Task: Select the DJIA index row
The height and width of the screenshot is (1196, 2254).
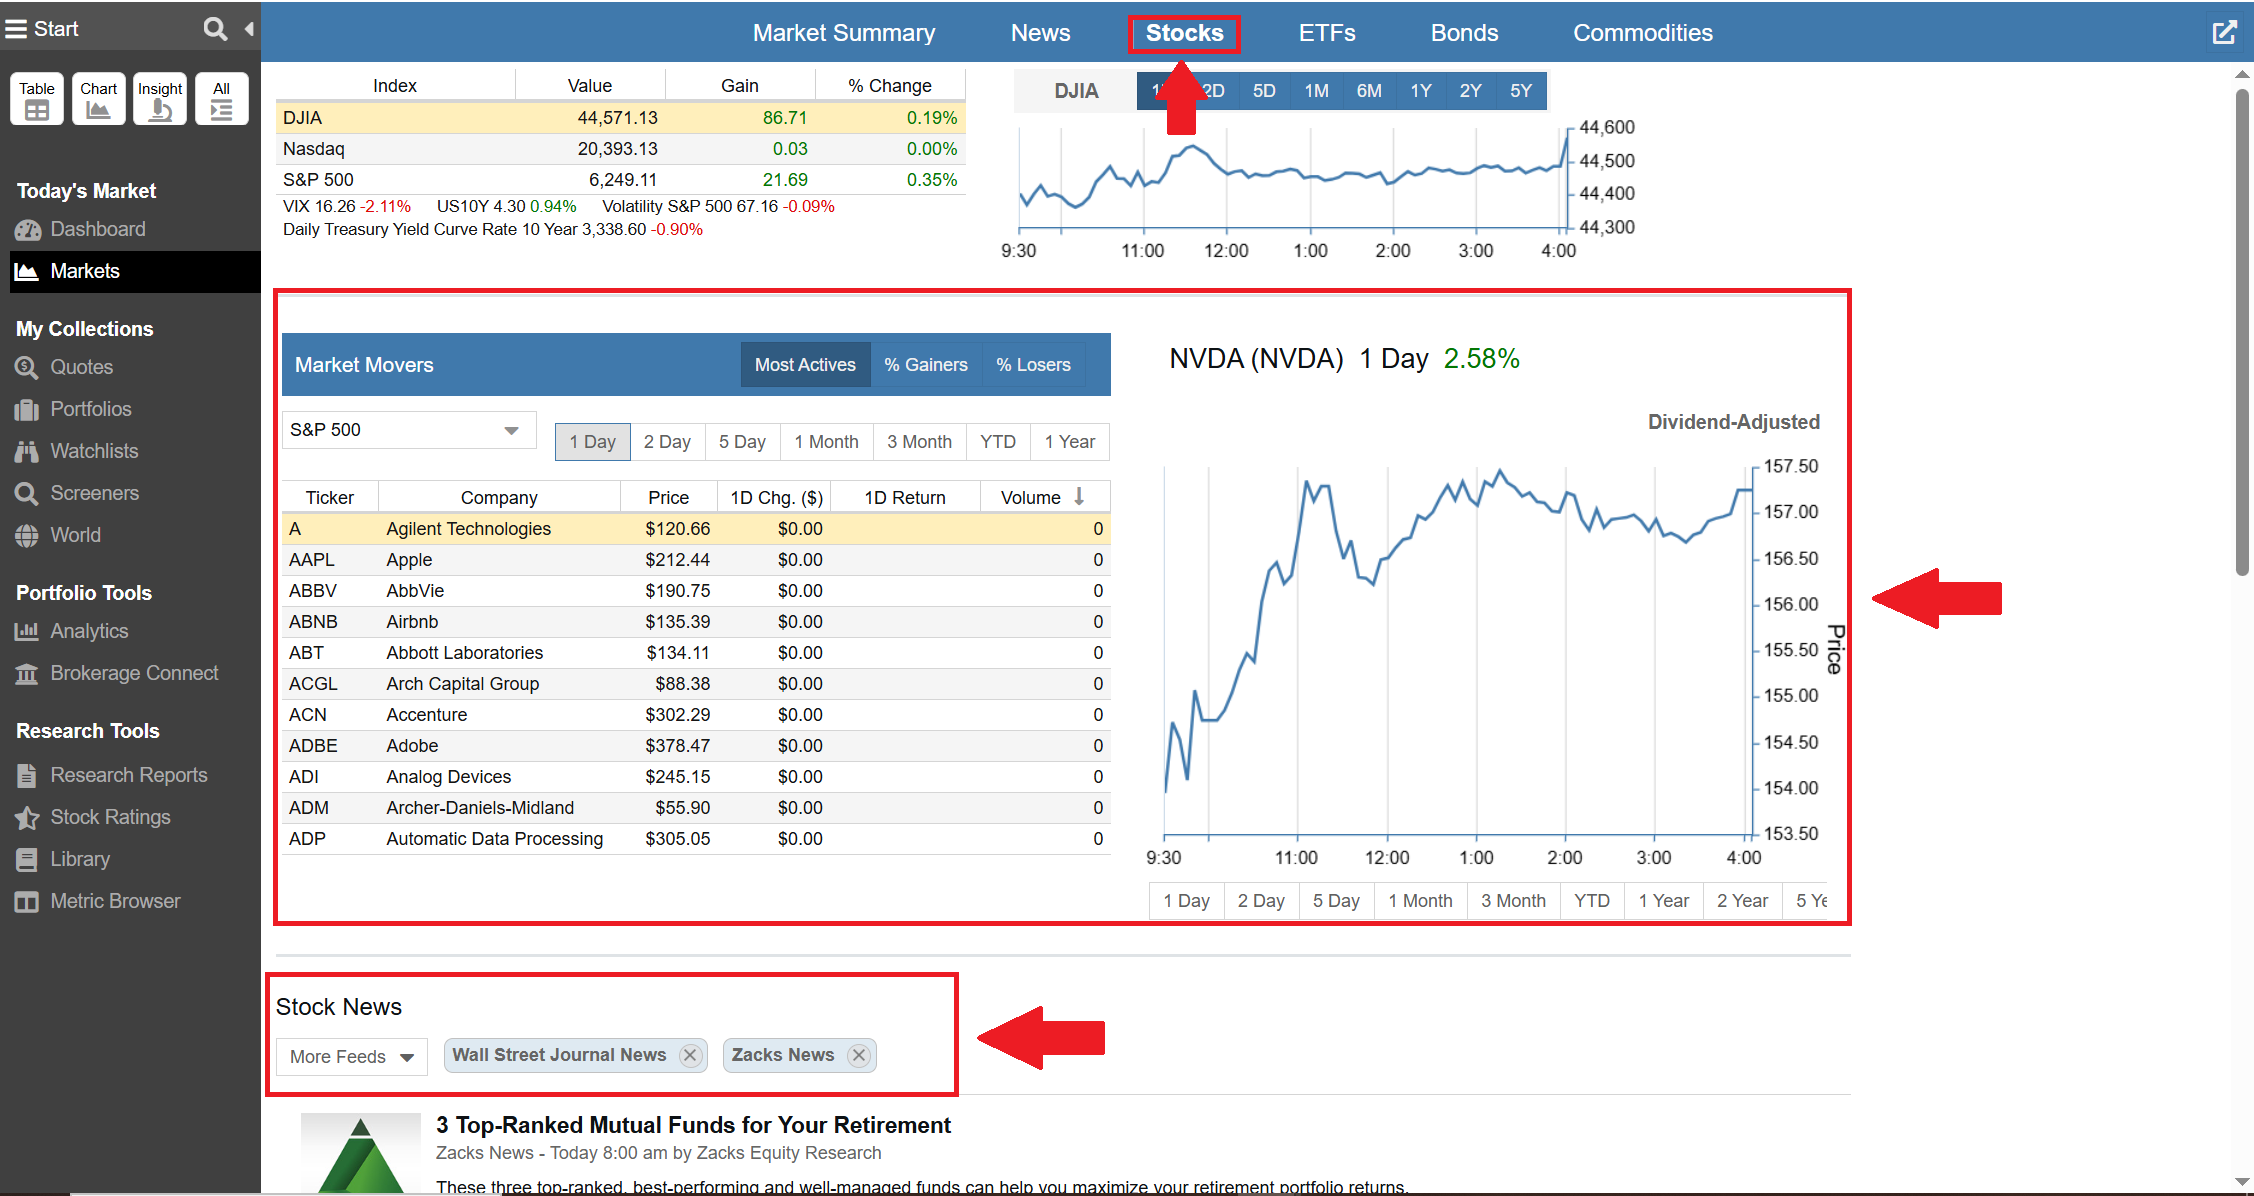Action: [620, 118]
